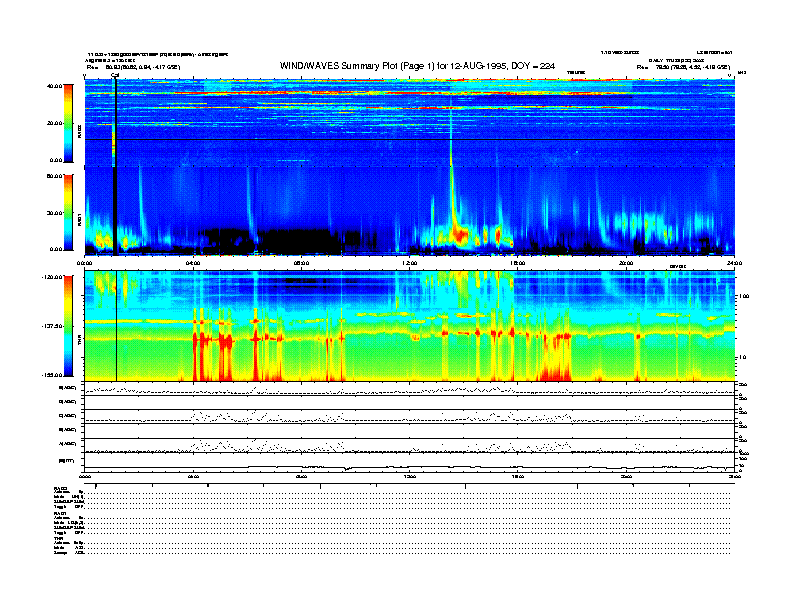Image resolution: width=792 pixels, height=612 pixels.
Task: Click the RAD2 intensity color bar
Action: 68,123
